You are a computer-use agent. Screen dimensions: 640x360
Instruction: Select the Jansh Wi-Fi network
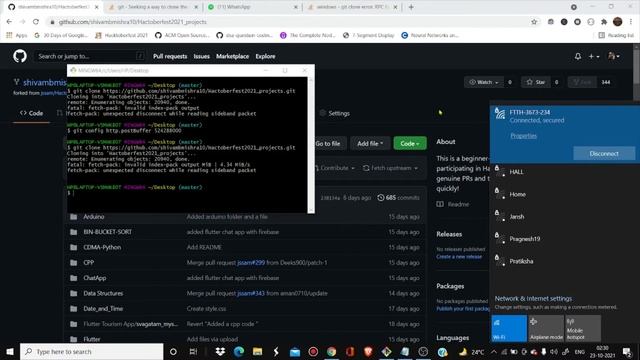pyautogui.click(x=564, y=217)
